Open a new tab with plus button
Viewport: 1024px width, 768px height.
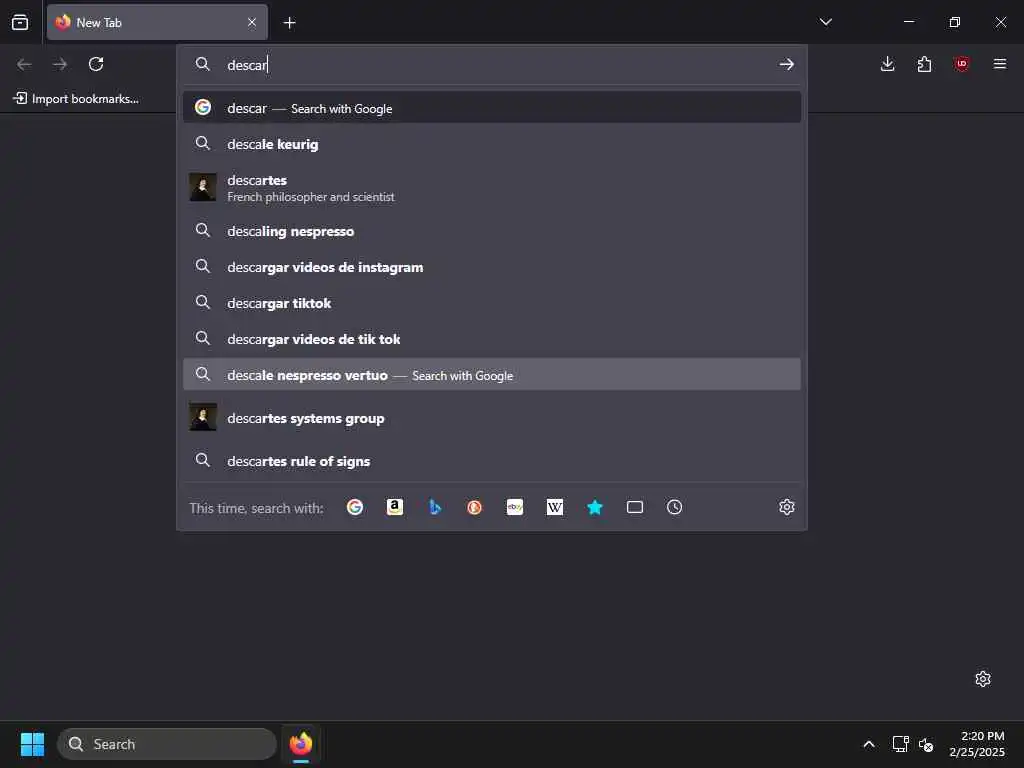[289, 23]
